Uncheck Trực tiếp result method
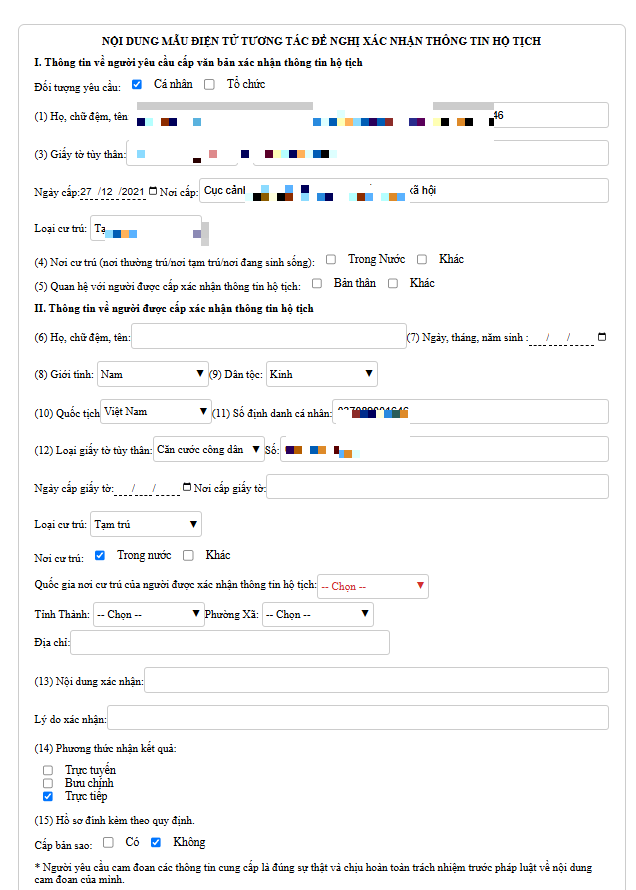This screenshot has width=636, height=890. [48, 796]
